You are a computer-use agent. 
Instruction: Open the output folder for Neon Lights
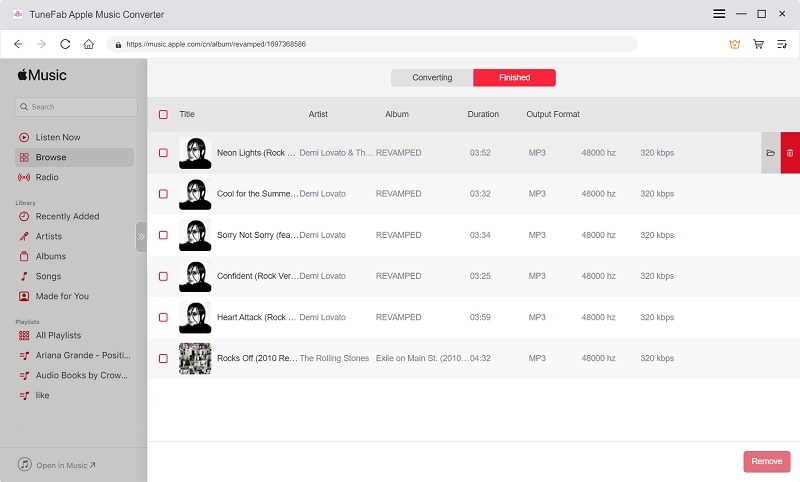[770, 153]
